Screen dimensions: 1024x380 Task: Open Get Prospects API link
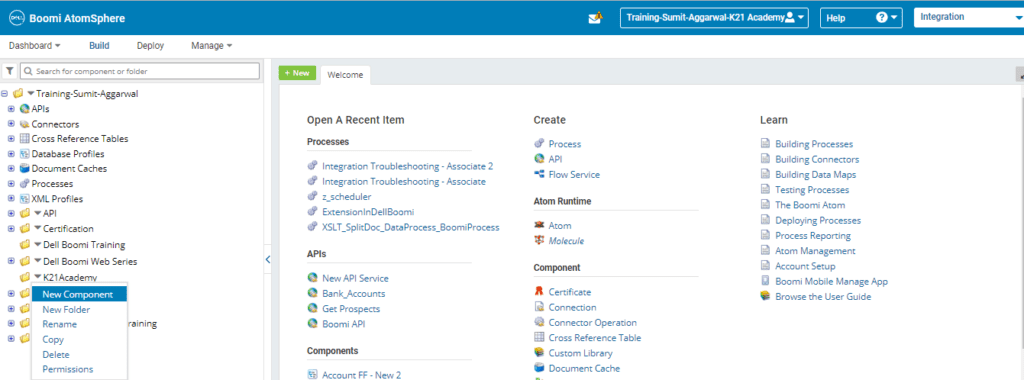click(351, 309)
